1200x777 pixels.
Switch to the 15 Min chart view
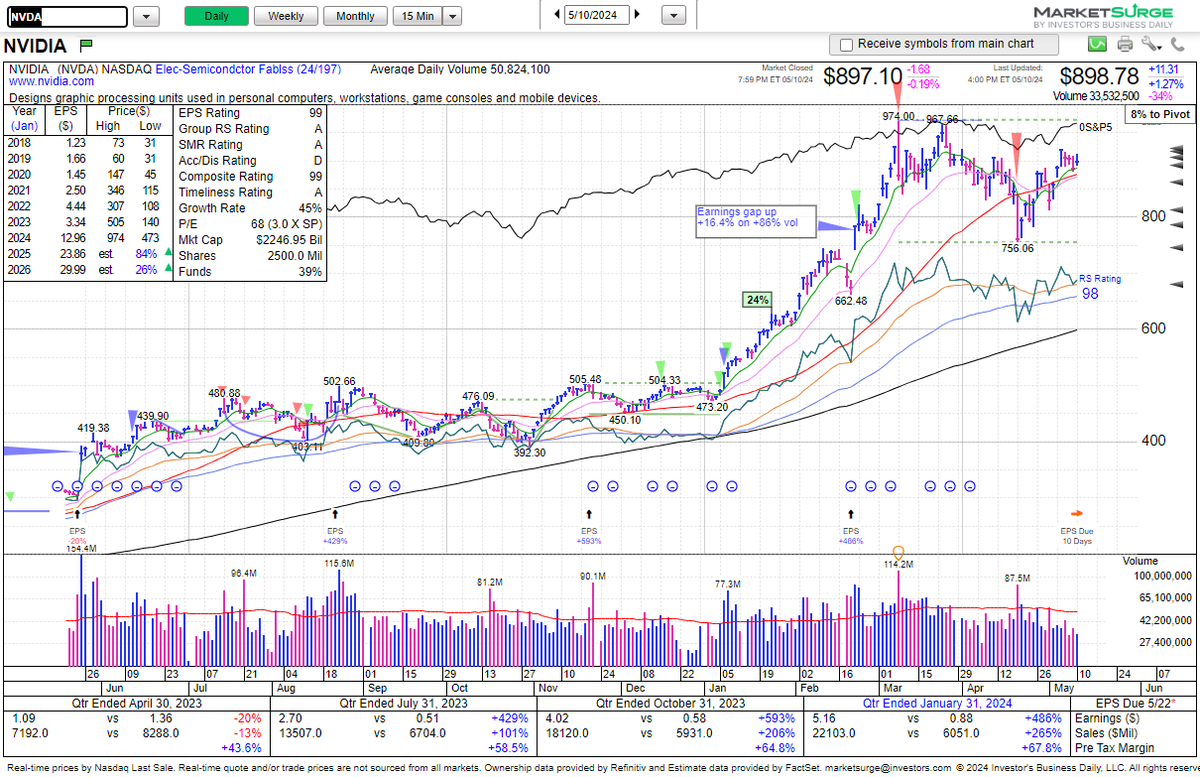418,16
